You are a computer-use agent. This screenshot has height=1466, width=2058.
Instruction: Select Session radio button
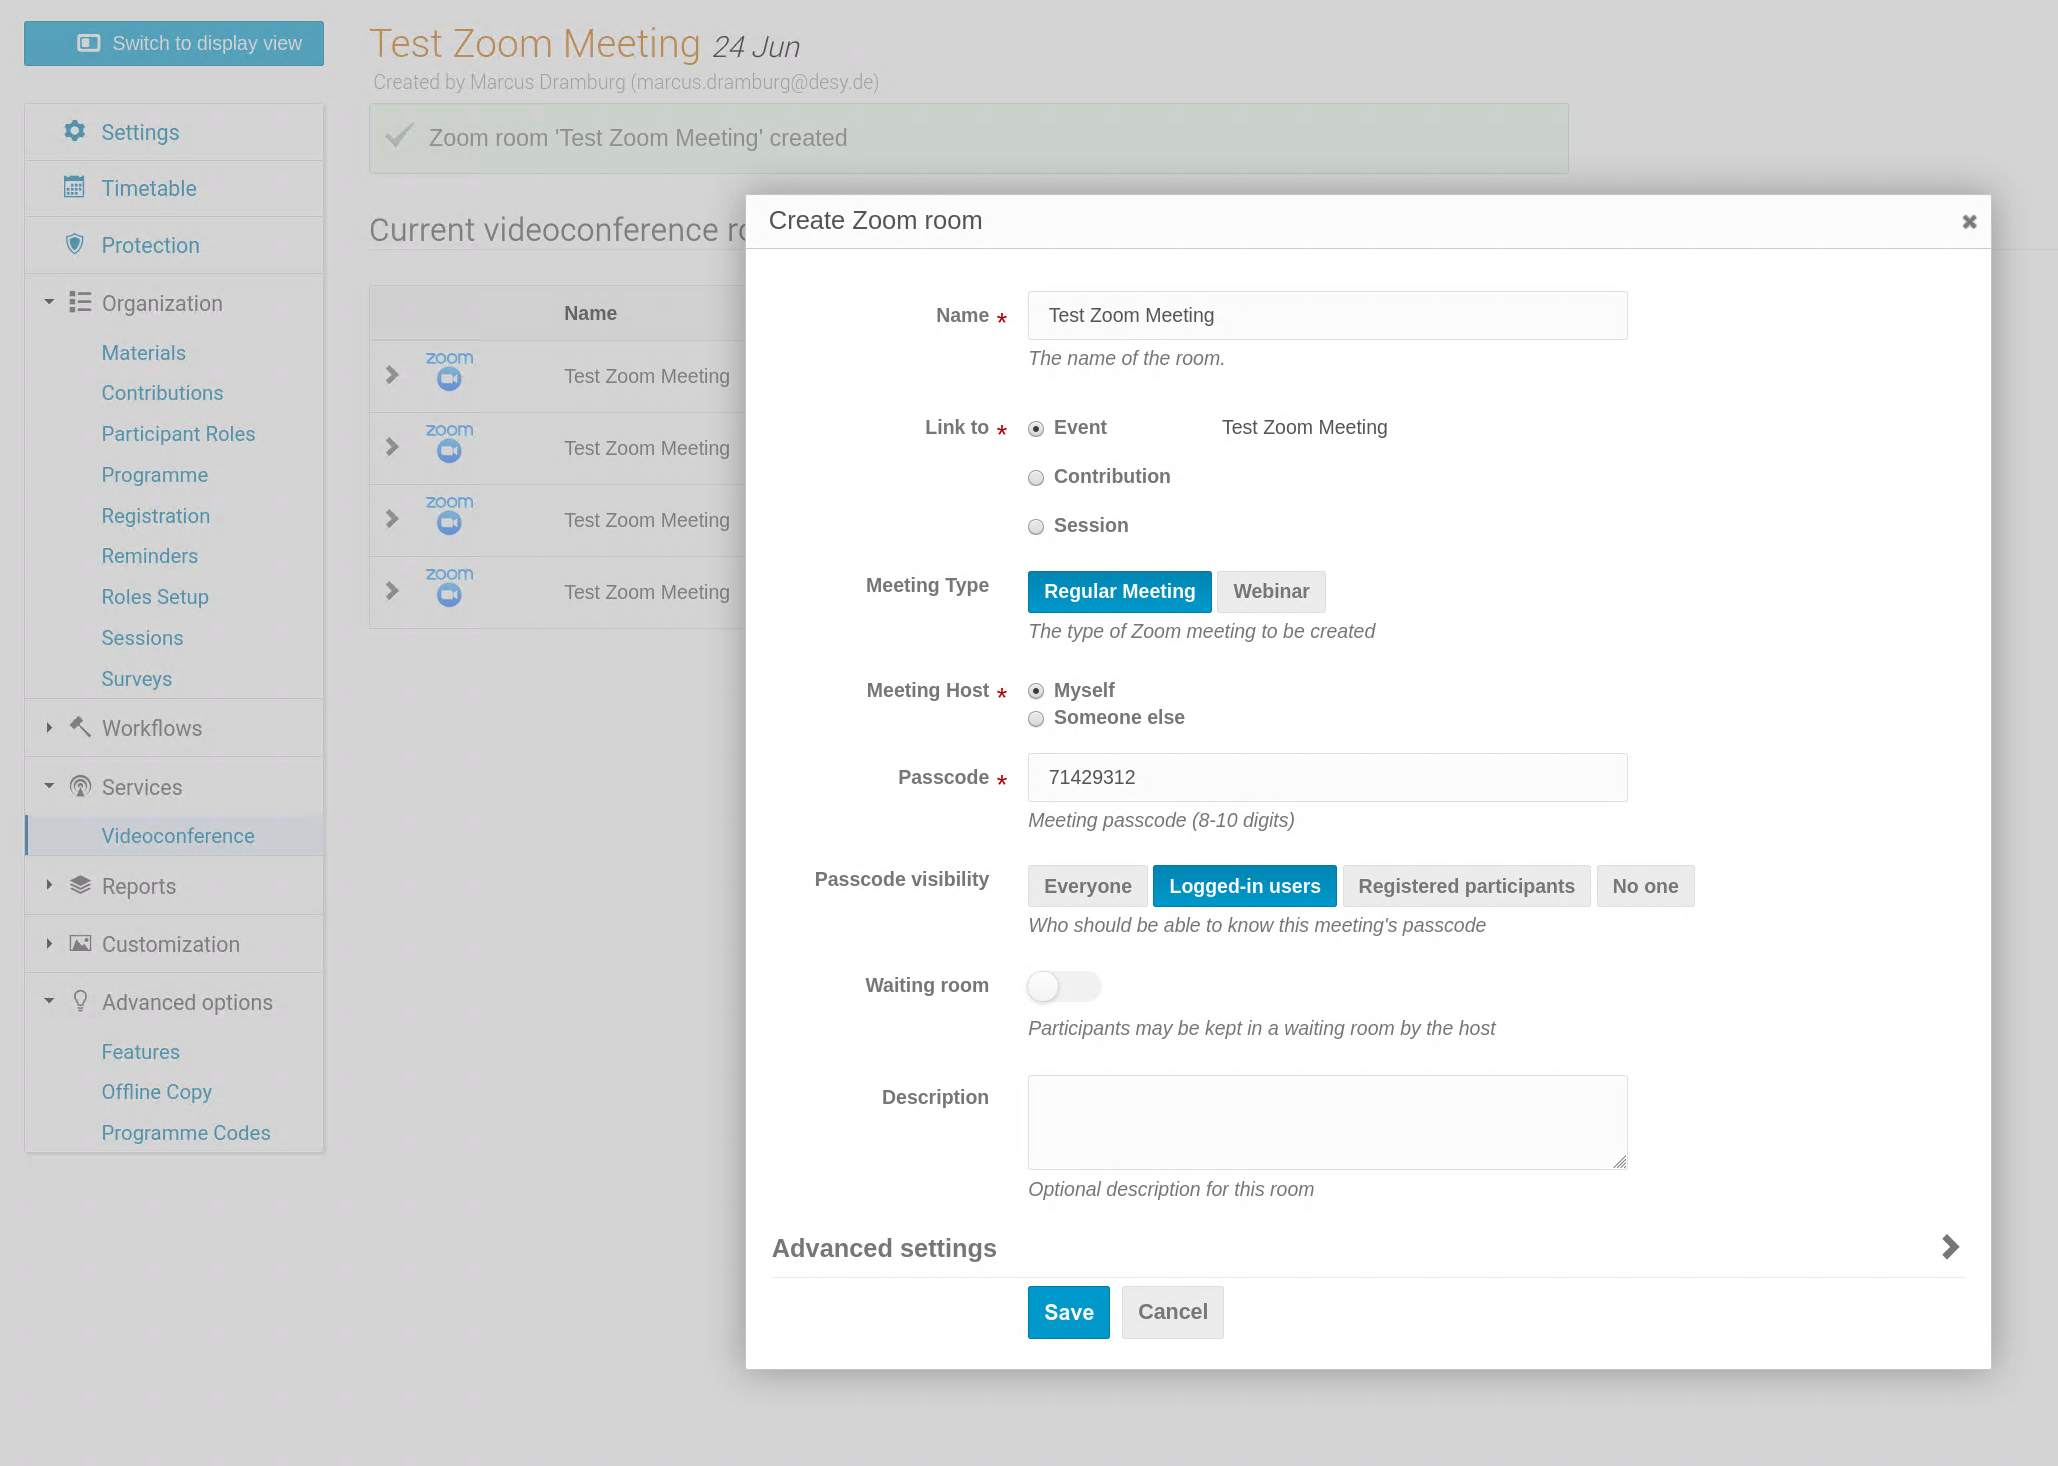coord(1036,527)
